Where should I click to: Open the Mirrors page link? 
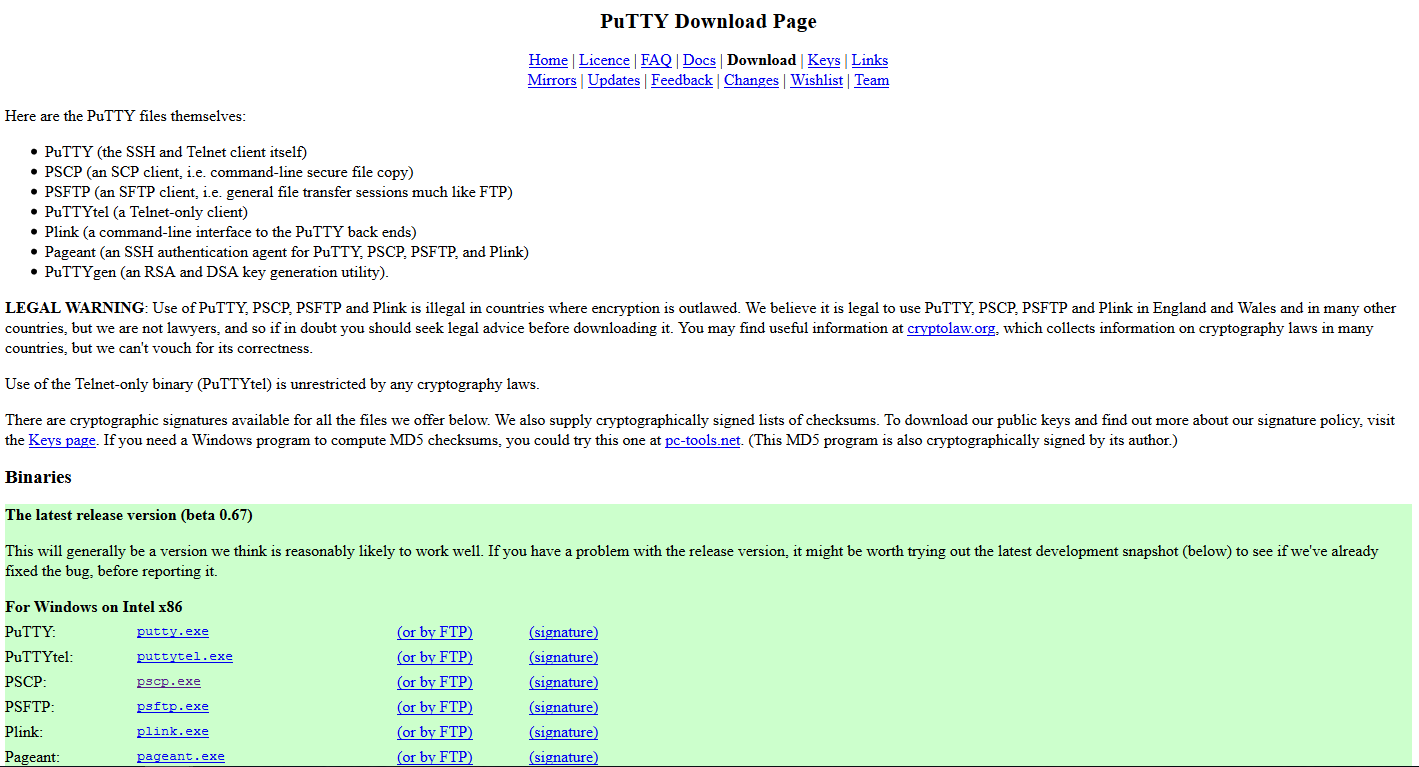coord(552,80)
